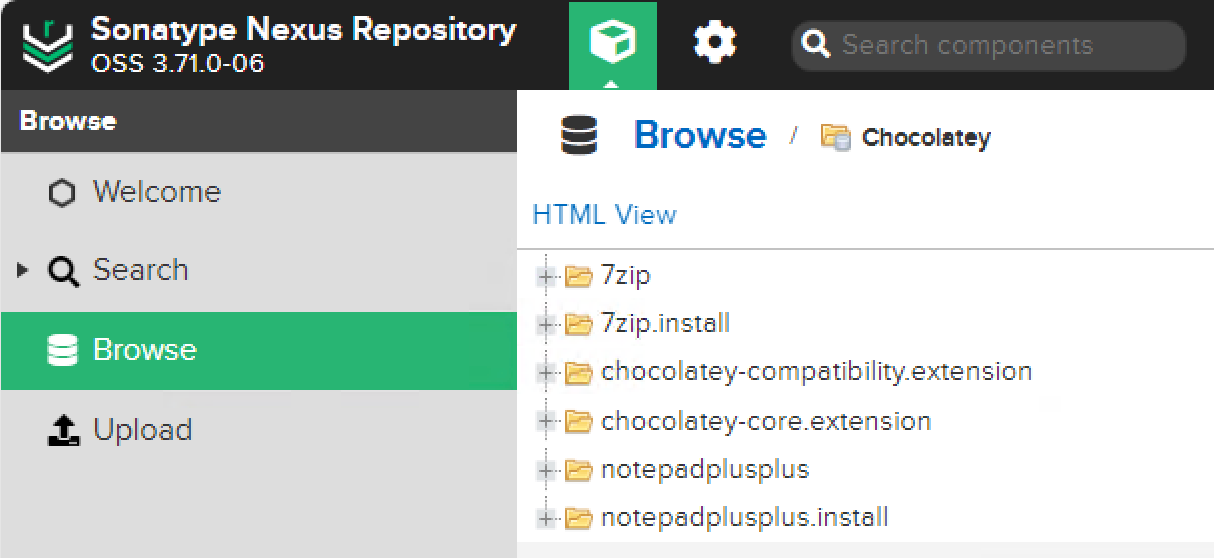Open the administration gear icon
This screenshot has width=1214, height=558.
point(715,44)
